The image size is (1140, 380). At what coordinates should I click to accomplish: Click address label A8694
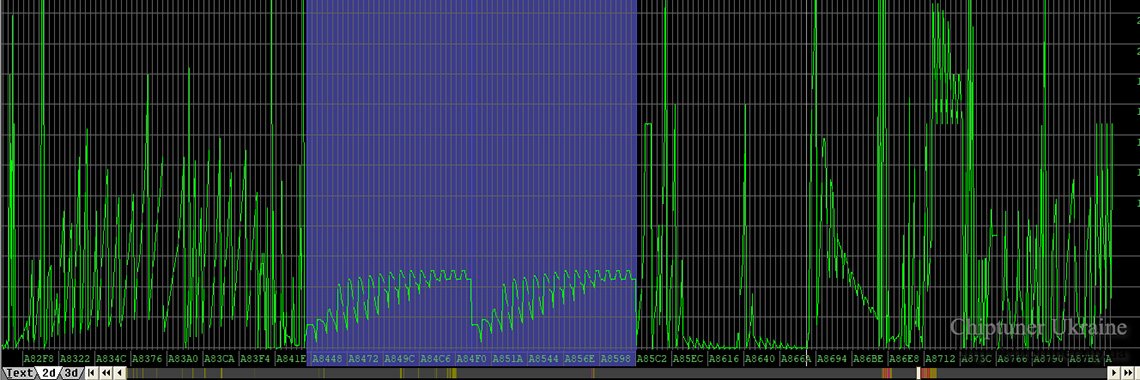(x=832, y=359)
